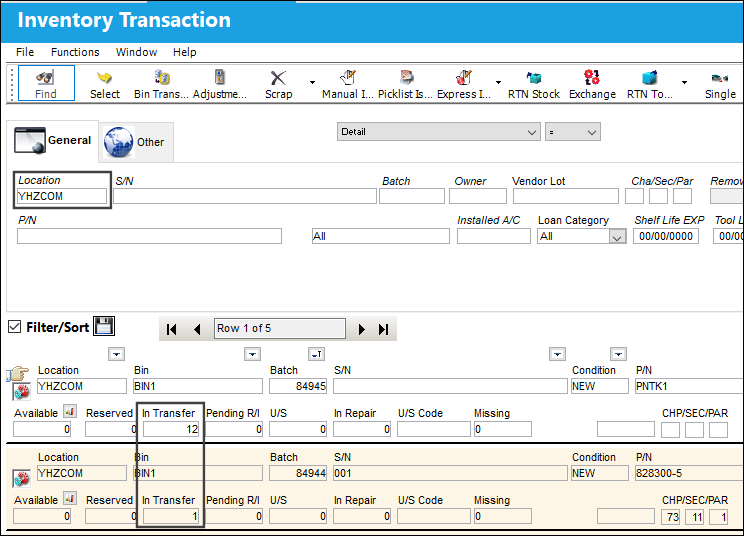Jump to the last row

click(383, 329)
